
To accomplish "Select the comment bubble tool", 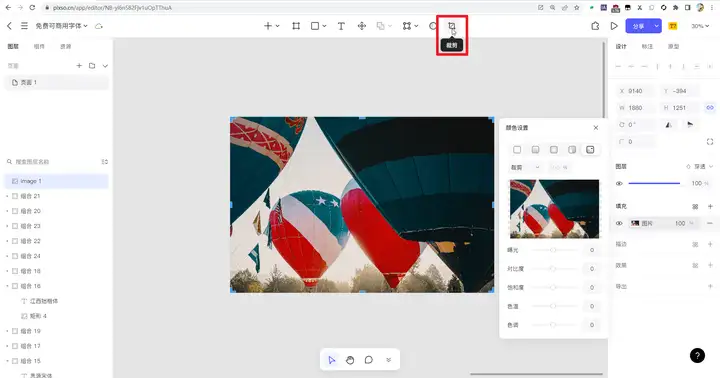I will 369,360.
